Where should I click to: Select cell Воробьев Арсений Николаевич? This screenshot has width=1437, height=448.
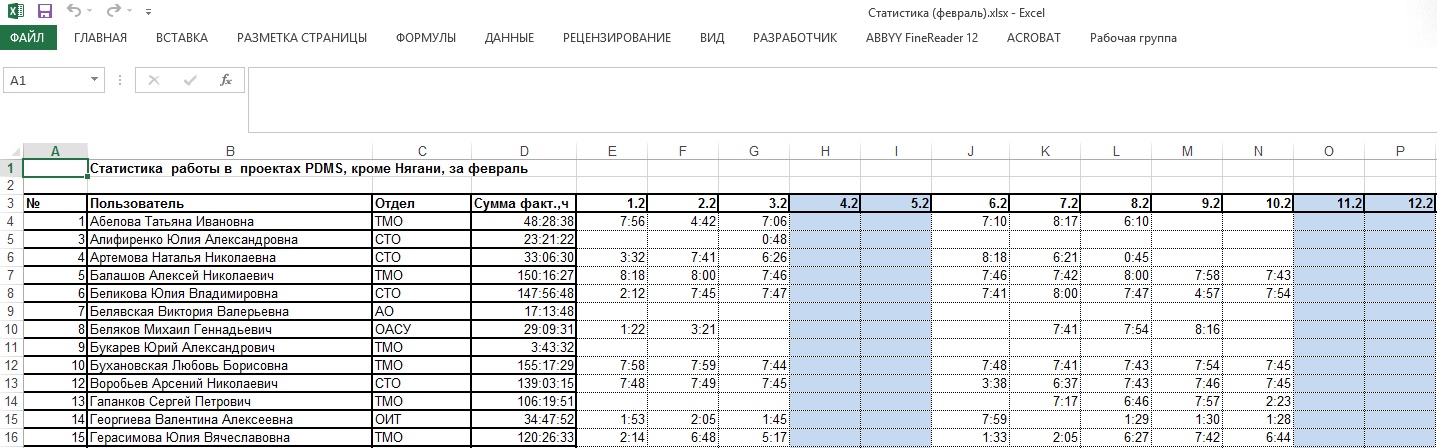230,383
